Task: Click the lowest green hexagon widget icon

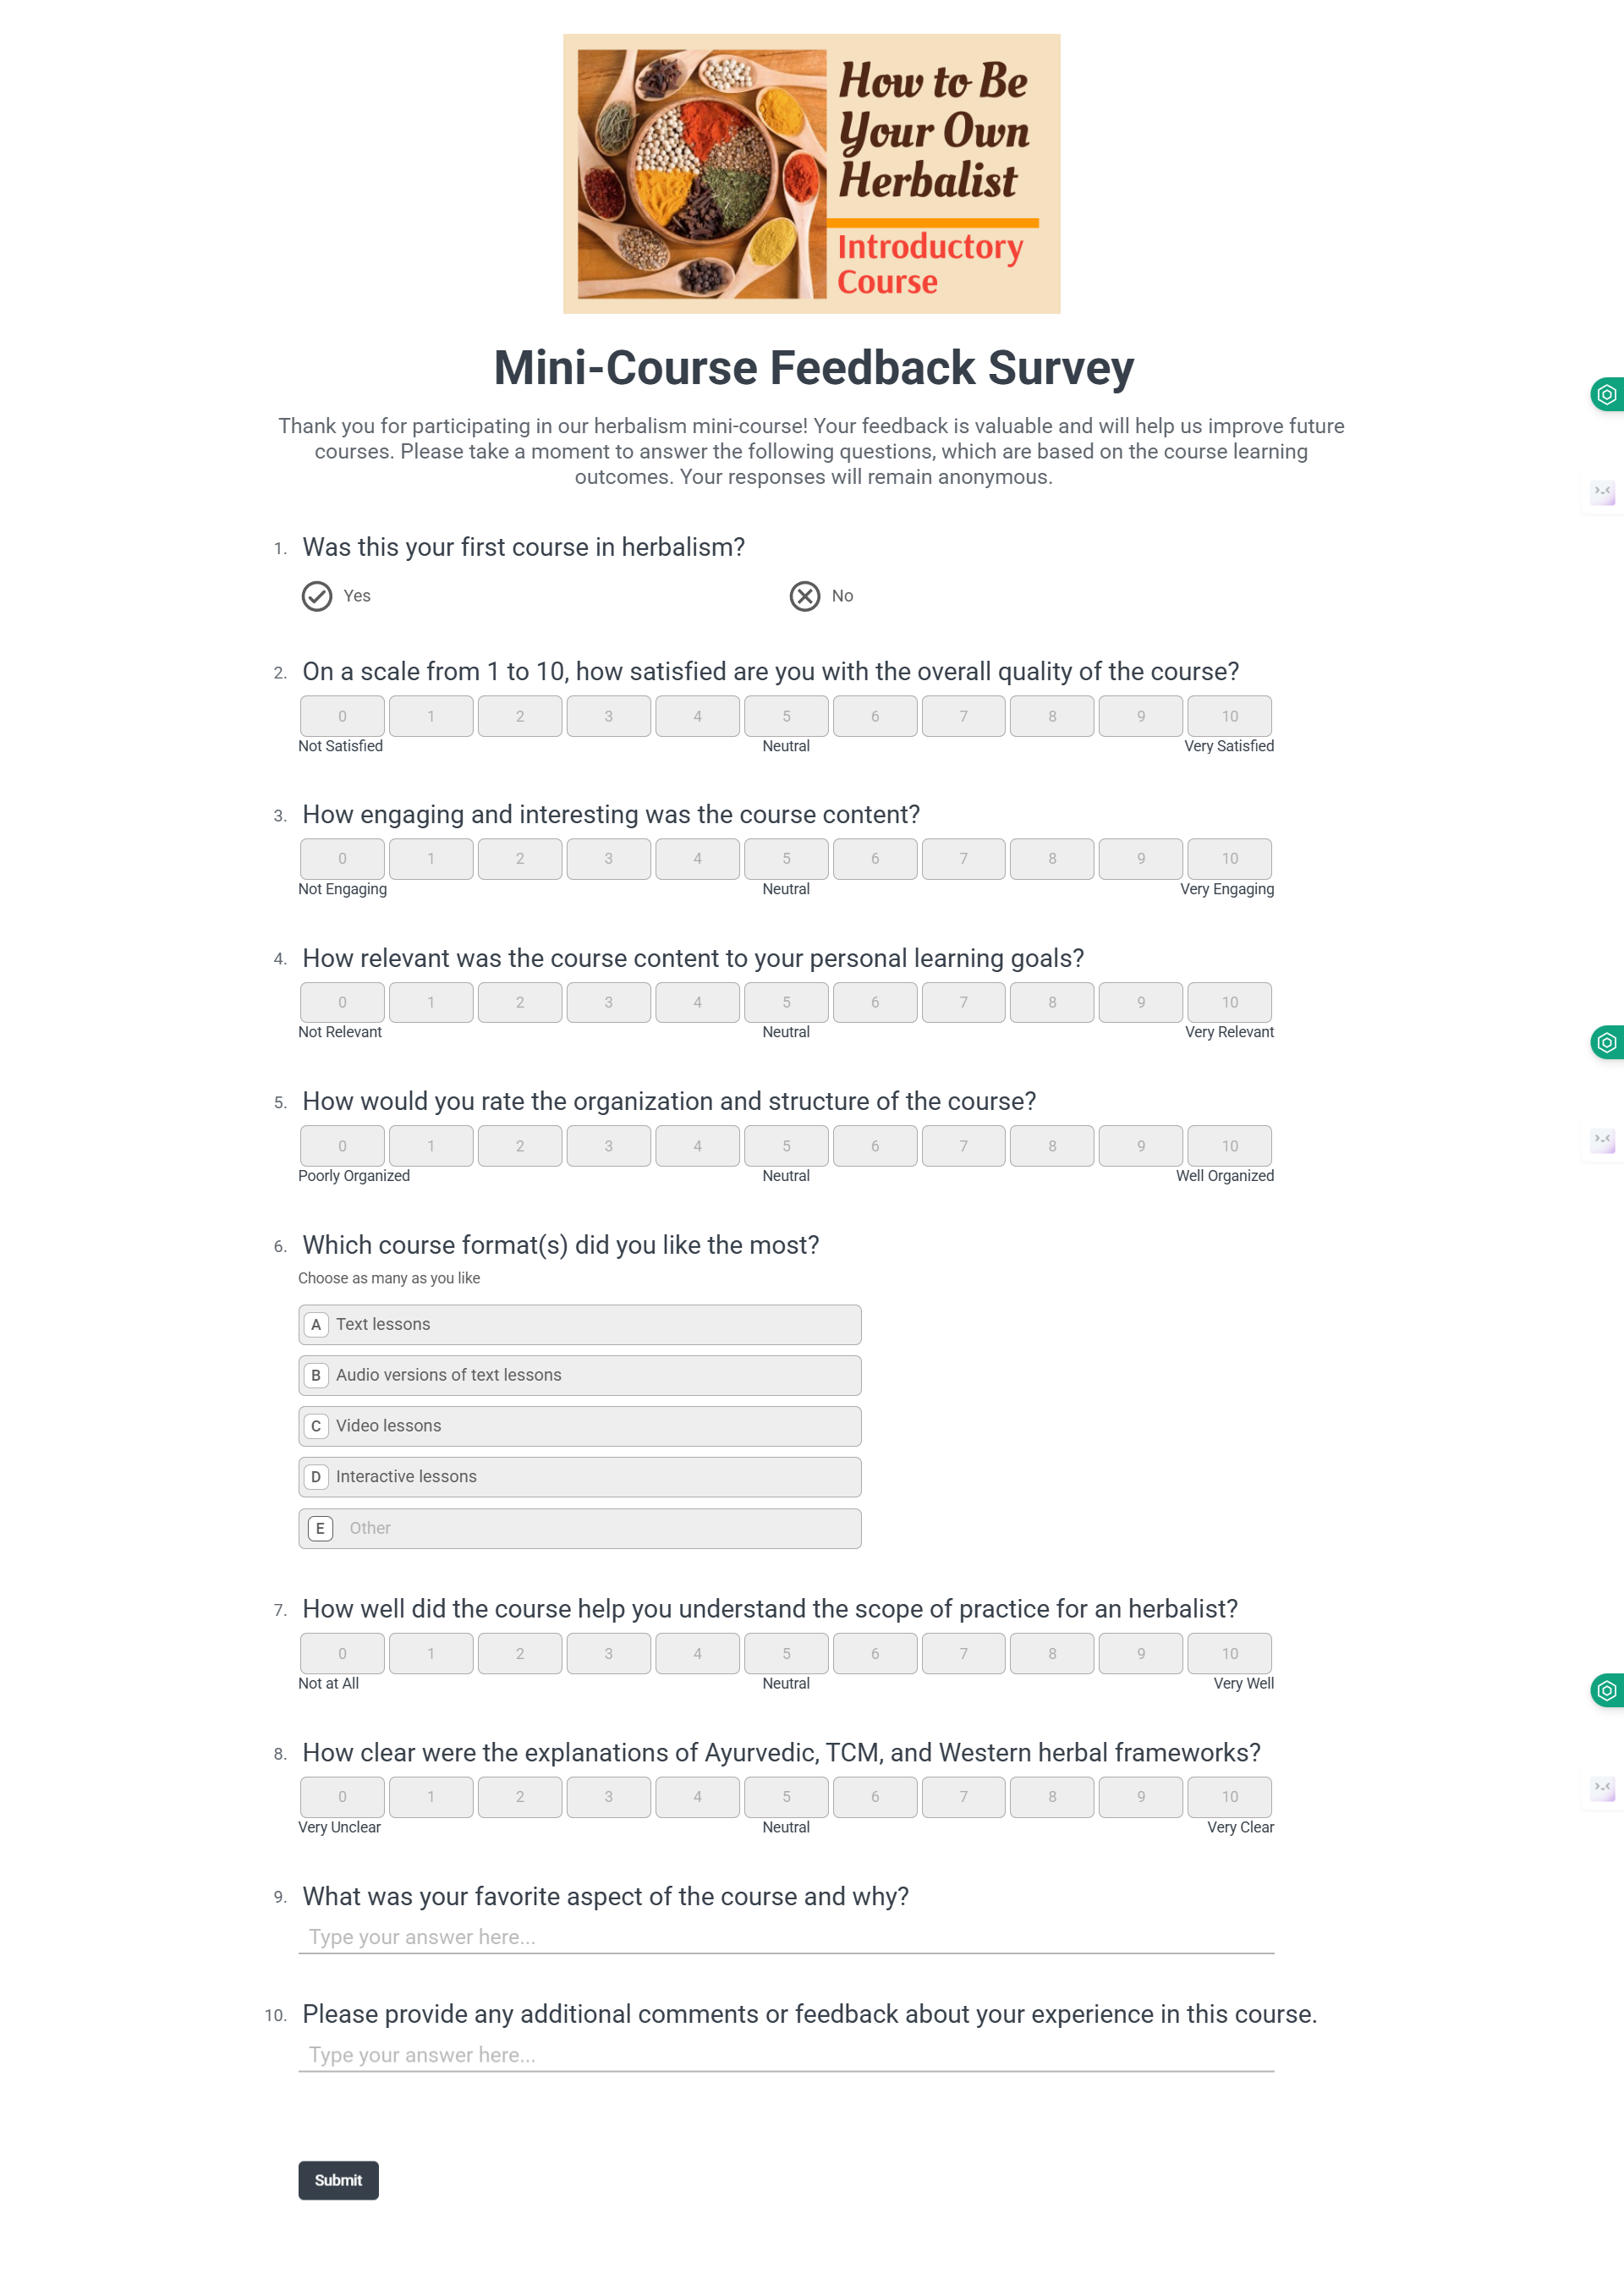Action: click(x=1606, y=1690)
